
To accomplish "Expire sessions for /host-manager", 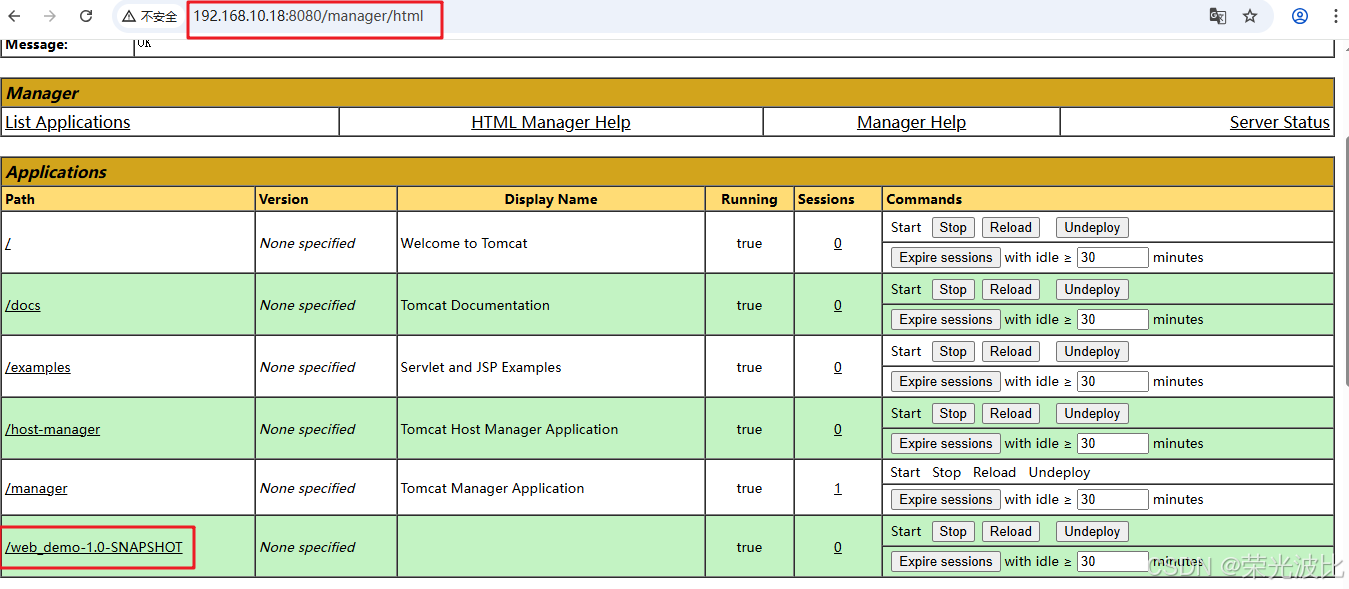I will pyautogui.click(x=946, y=443).
